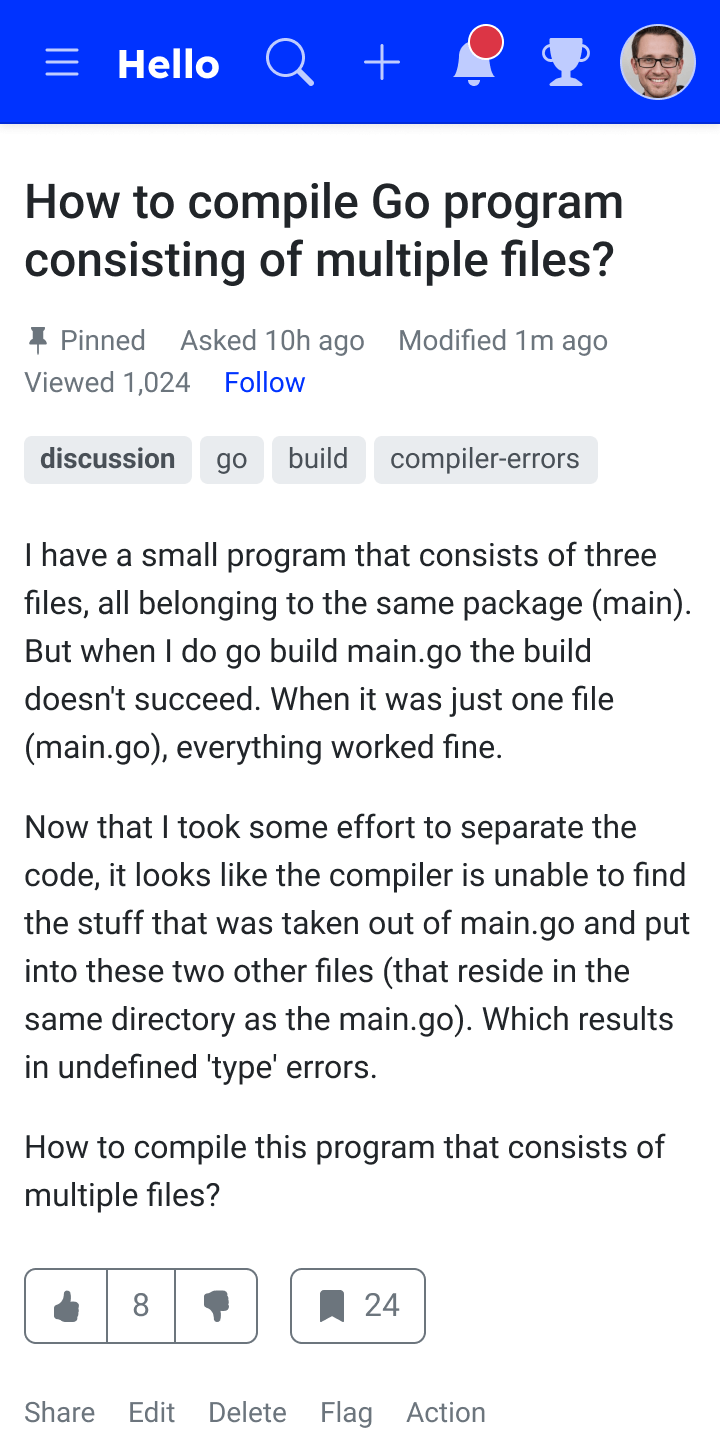
Task: Select the compiler-errors tag
Action: [486, 459]
